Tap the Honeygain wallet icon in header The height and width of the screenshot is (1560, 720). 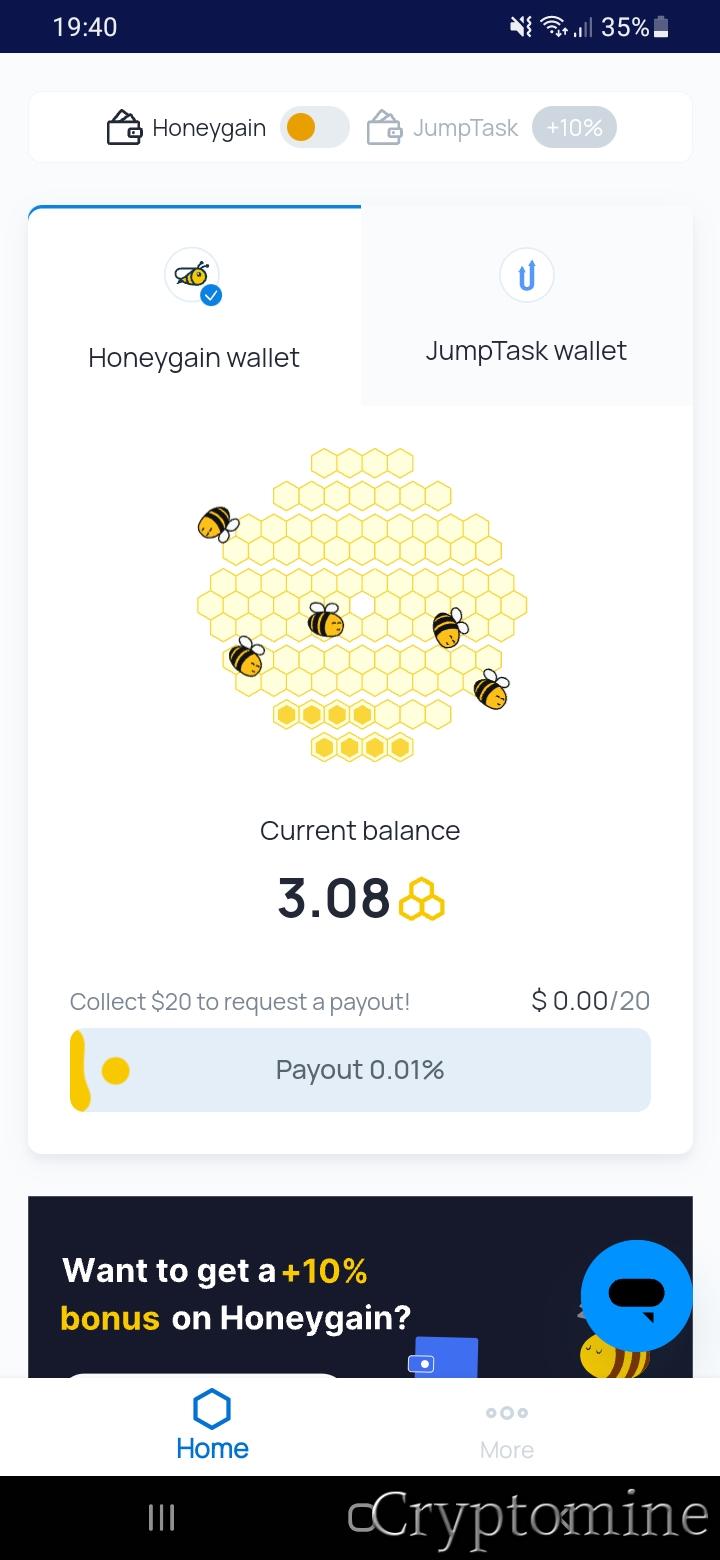124,128
